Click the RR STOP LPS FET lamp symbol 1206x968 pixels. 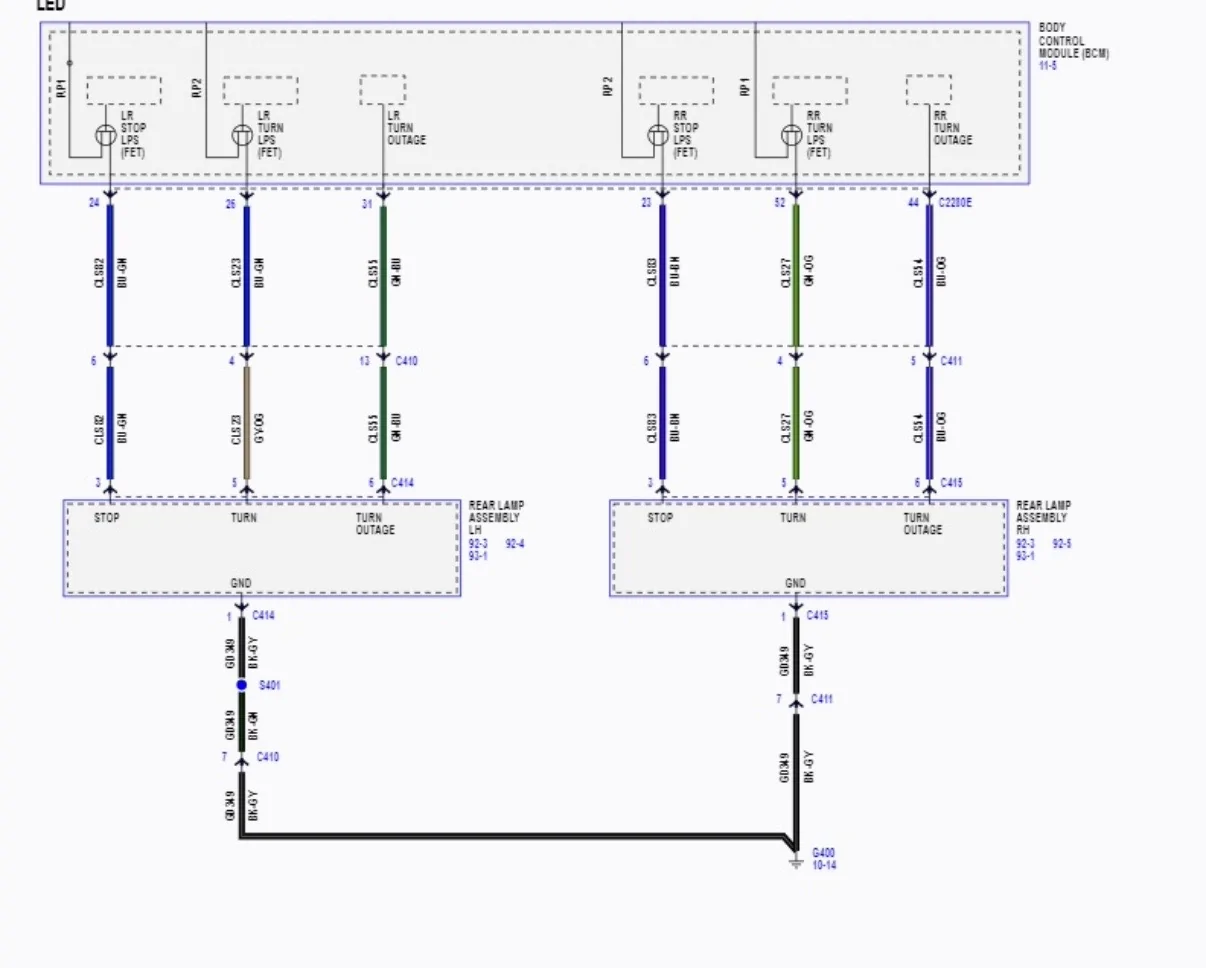coord(657,135)
